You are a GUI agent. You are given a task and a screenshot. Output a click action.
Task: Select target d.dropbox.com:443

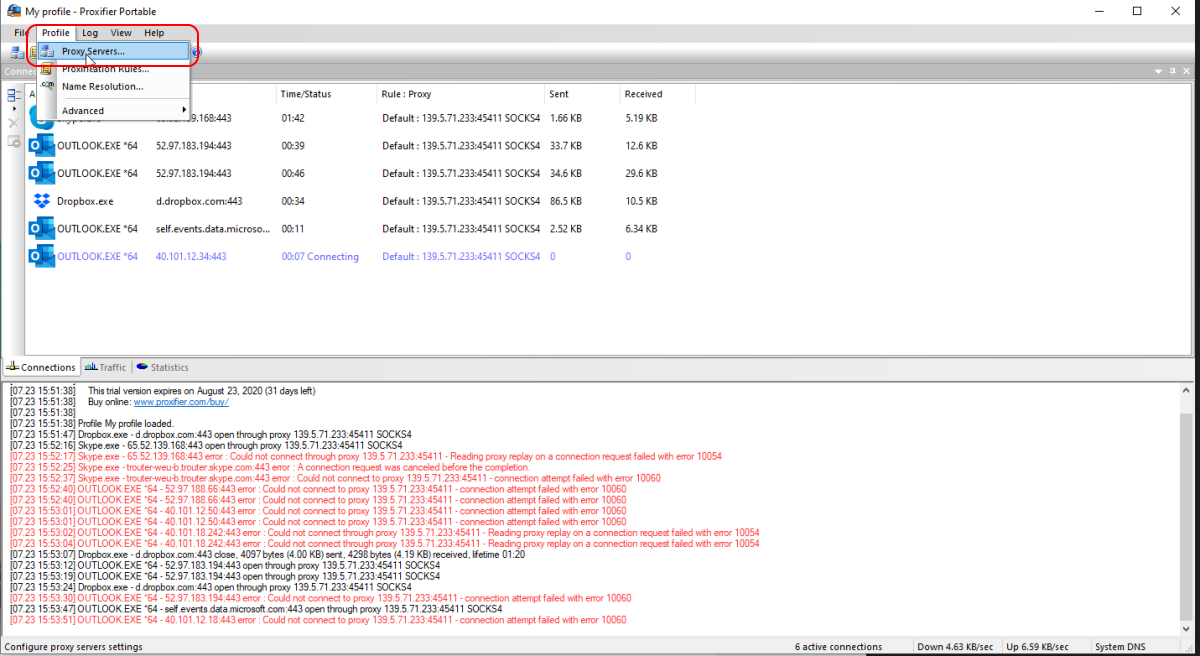(199, 201)
